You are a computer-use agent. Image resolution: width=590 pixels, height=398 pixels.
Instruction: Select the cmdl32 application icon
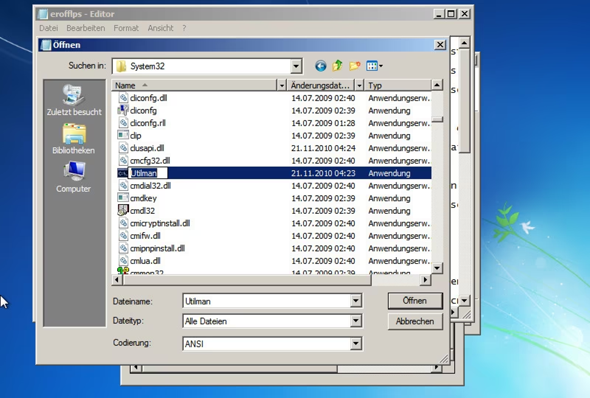point(123,210)
